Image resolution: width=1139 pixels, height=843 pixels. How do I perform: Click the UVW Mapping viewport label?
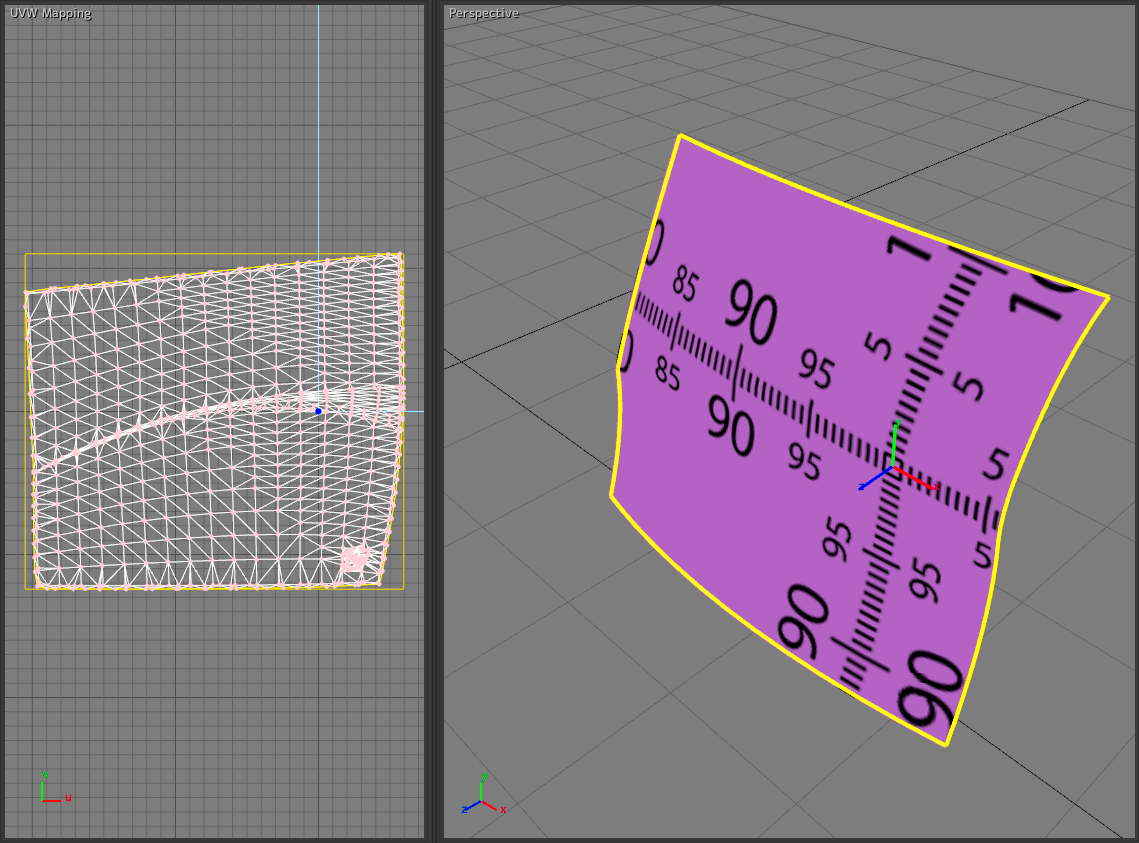click(x=50, y=13)
